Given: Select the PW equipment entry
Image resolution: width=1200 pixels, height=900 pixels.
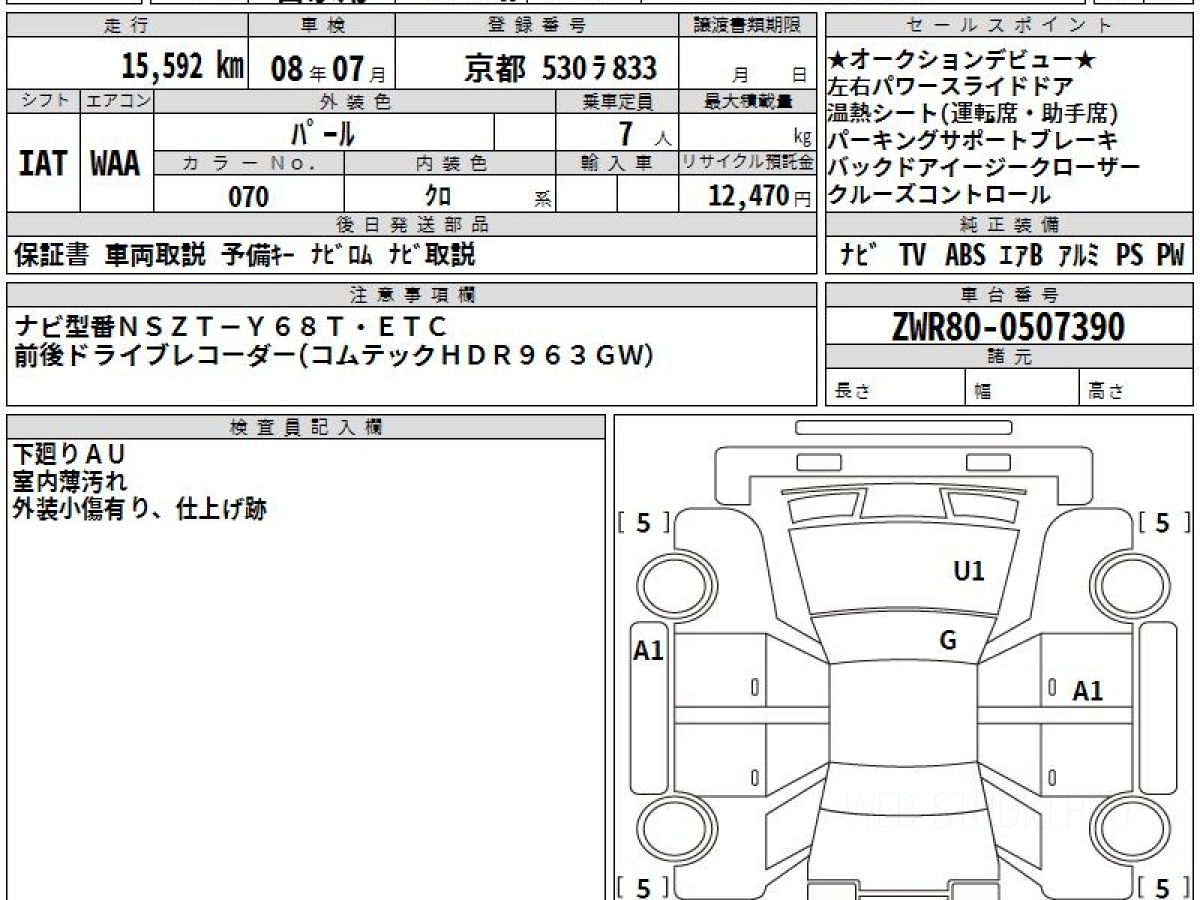Looking at the screenshot, I should pos(1170,255).
